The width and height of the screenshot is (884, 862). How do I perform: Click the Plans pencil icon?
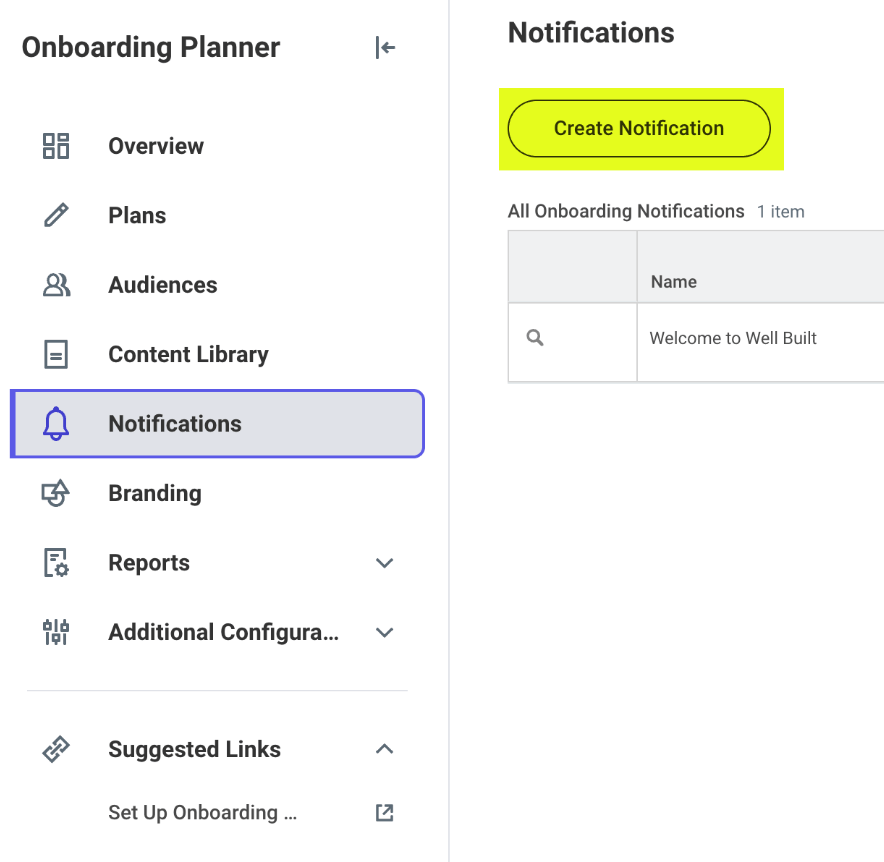(56, 215)
